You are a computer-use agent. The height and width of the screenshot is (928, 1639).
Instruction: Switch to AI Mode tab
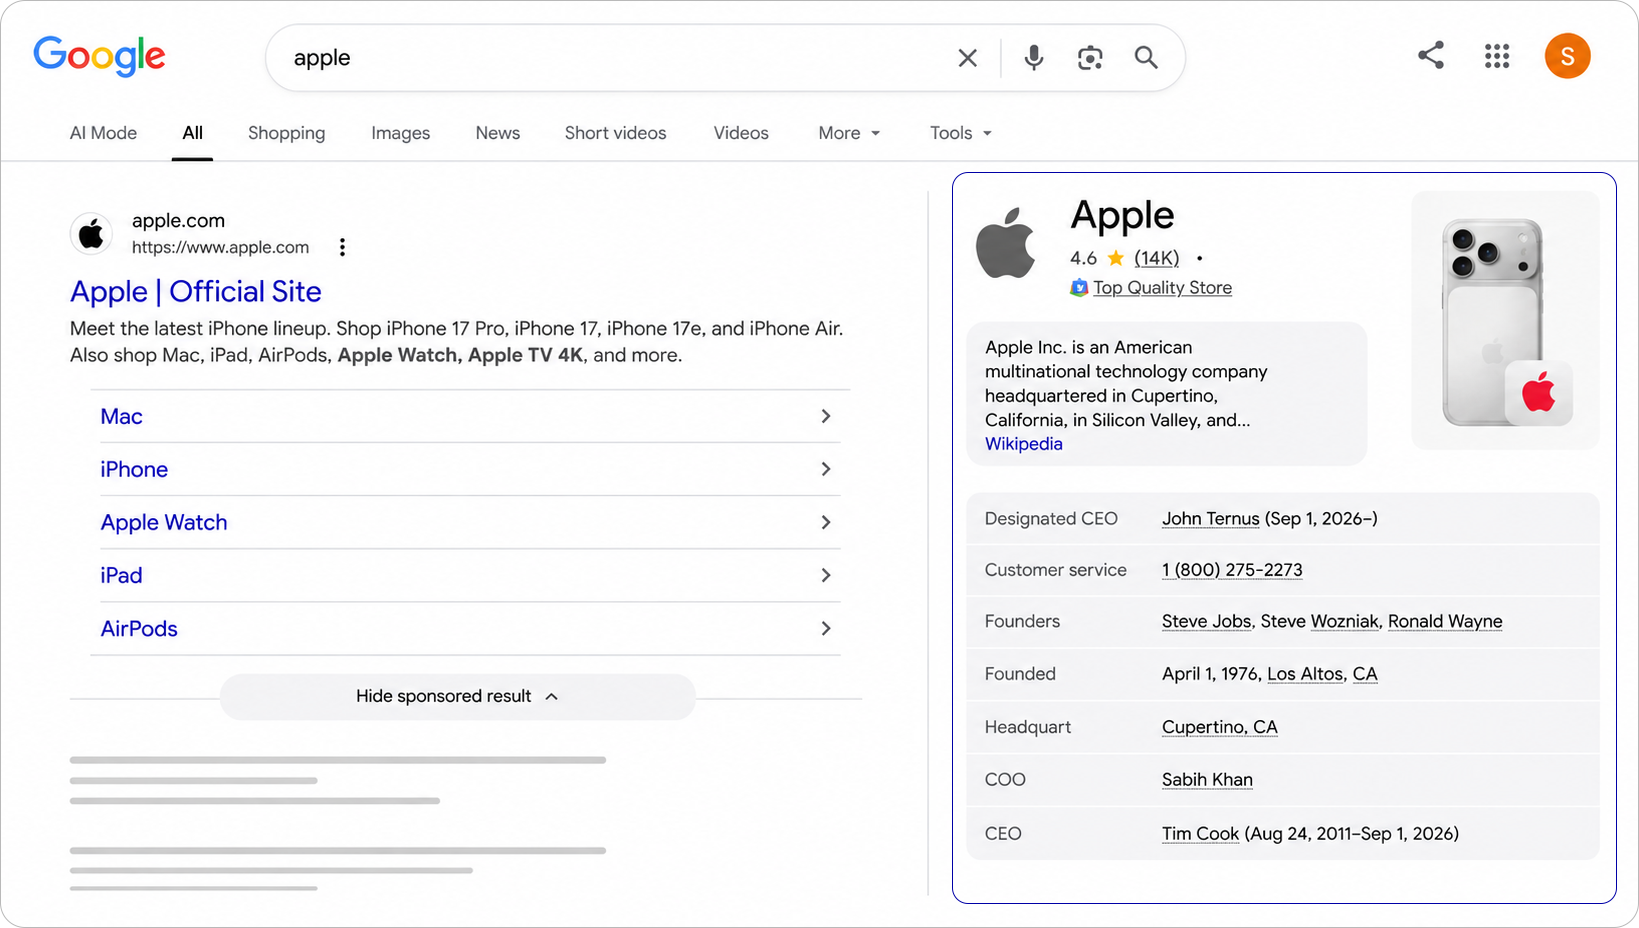[x=103, y=133]
